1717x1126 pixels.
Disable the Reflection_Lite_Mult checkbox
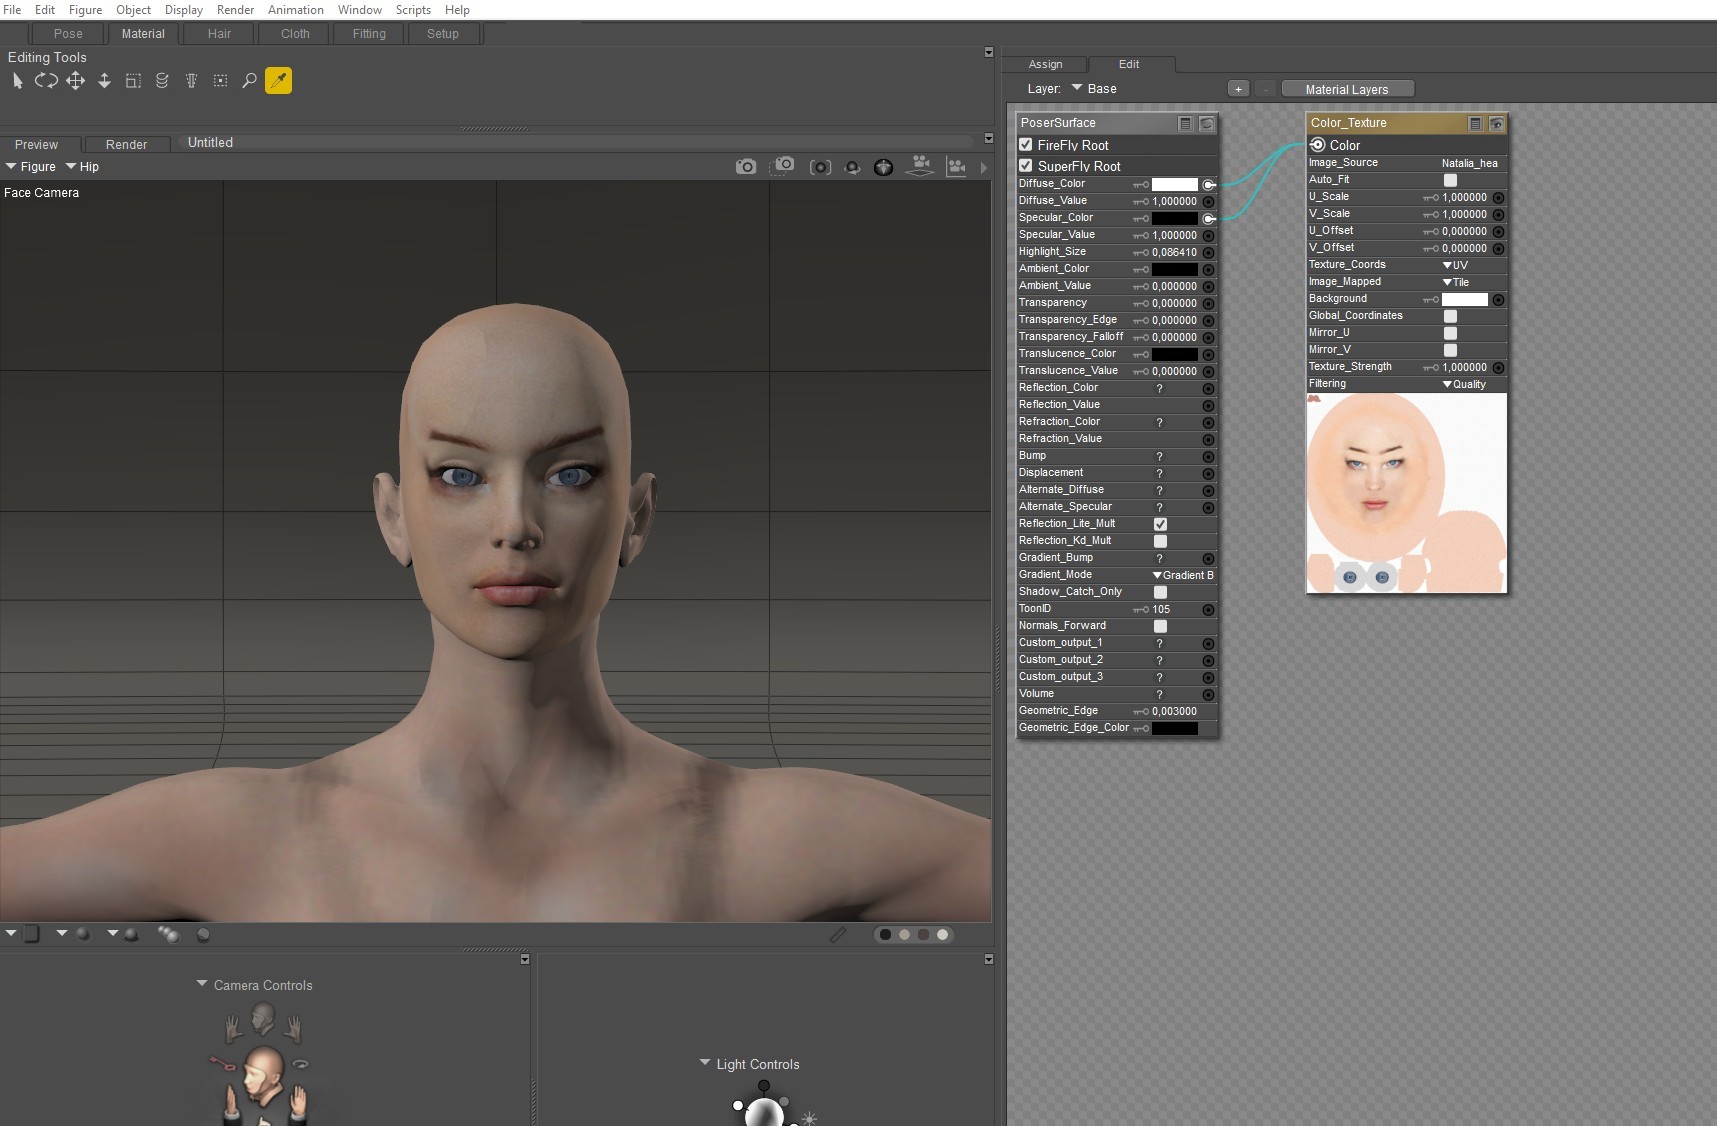1160,524
